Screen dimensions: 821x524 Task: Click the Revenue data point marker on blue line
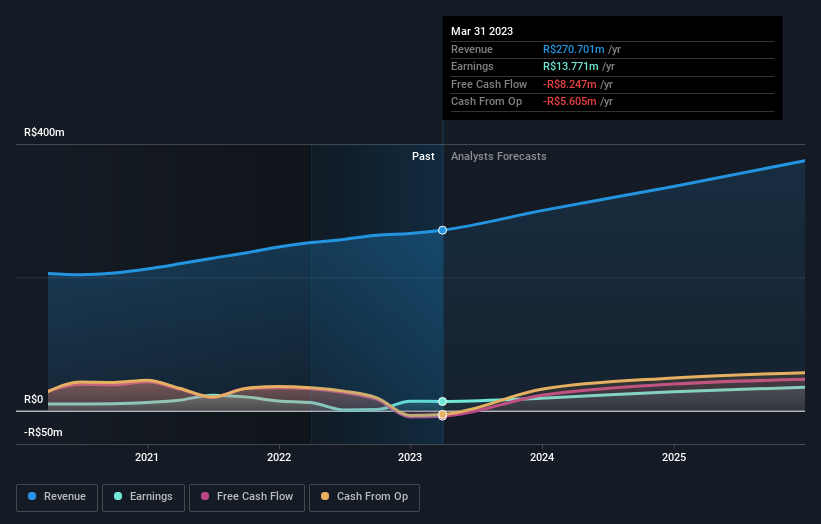(442, 230)
